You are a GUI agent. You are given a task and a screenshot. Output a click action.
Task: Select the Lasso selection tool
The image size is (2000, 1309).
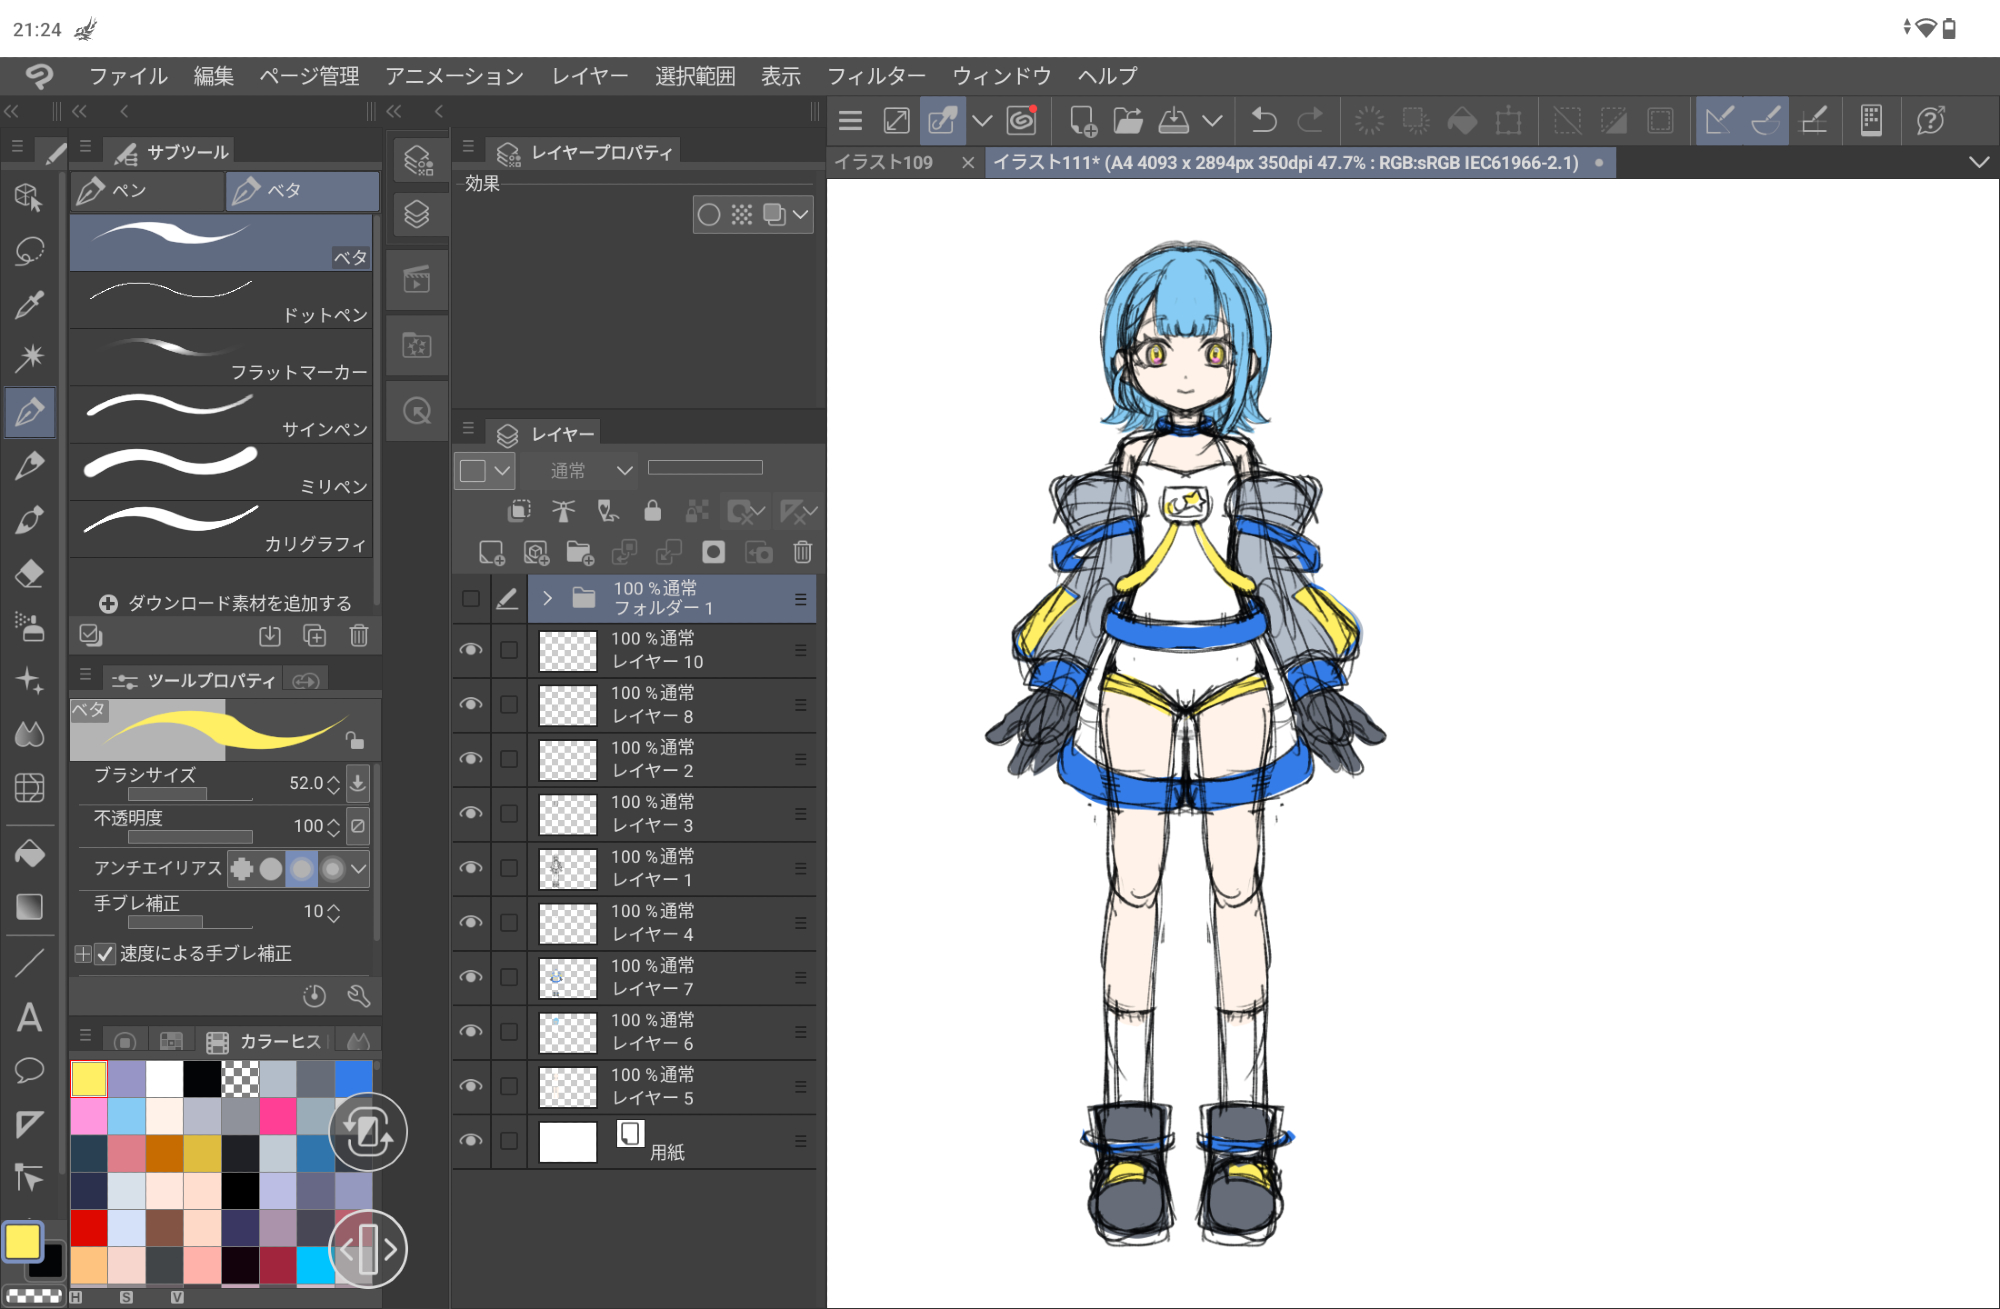(x=29, y=250)
